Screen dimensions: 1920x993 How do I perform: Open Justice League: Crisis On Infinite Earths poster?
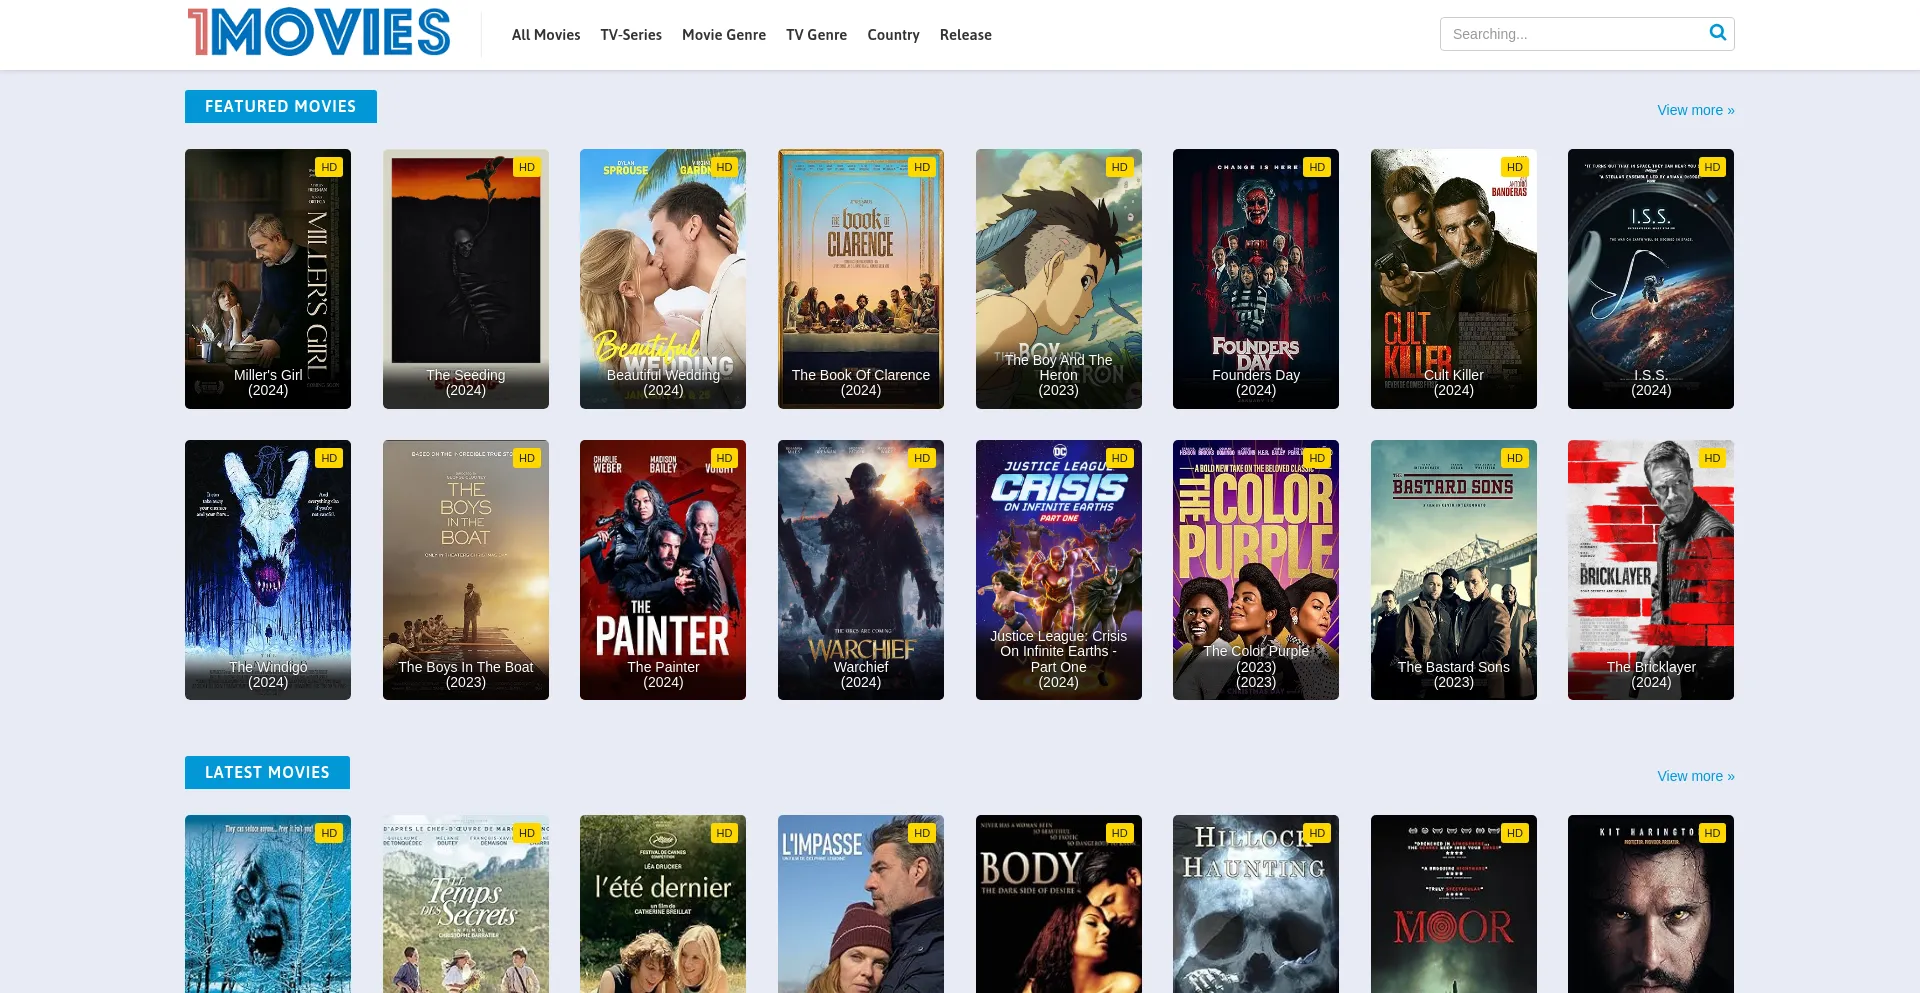[x=1059, y=570]
